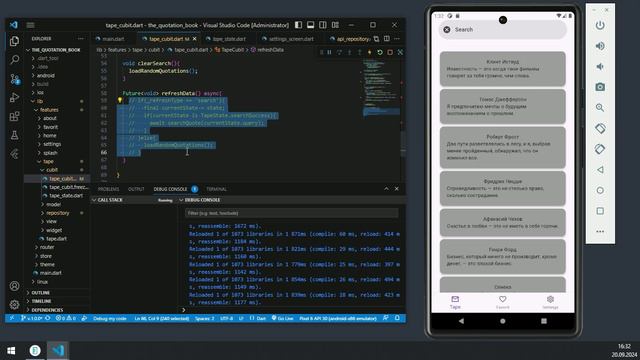Click the Search input in phone app
The image size is (640, 360).
coord(502,29)
